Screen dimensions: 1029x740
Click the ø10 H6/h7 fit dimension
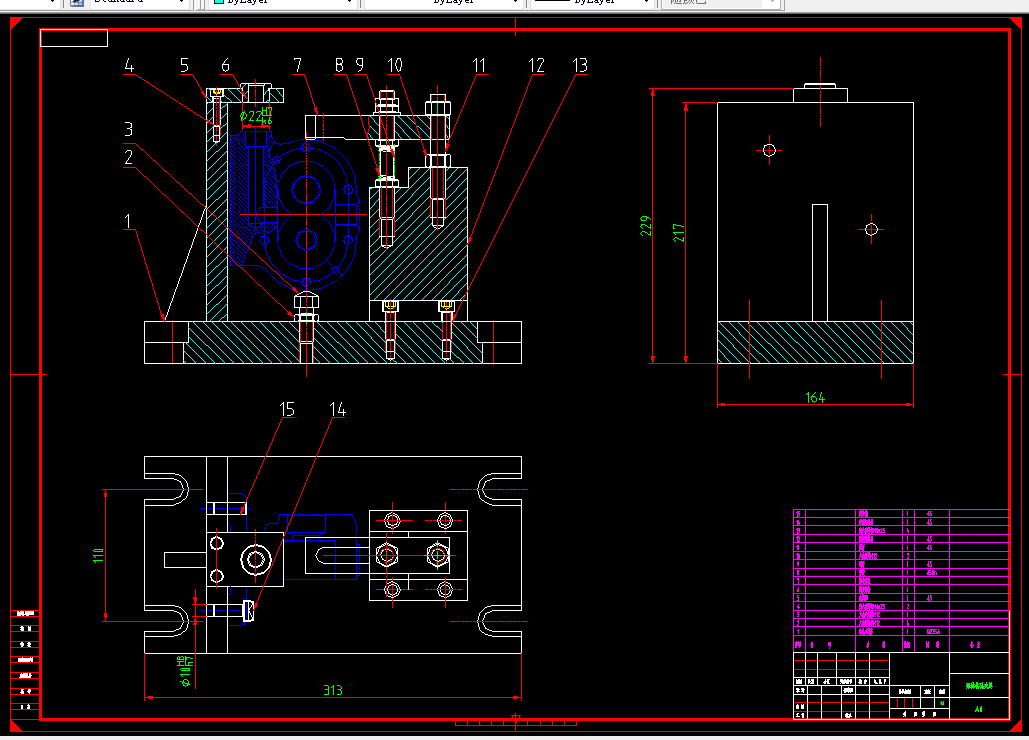(186, 670)
